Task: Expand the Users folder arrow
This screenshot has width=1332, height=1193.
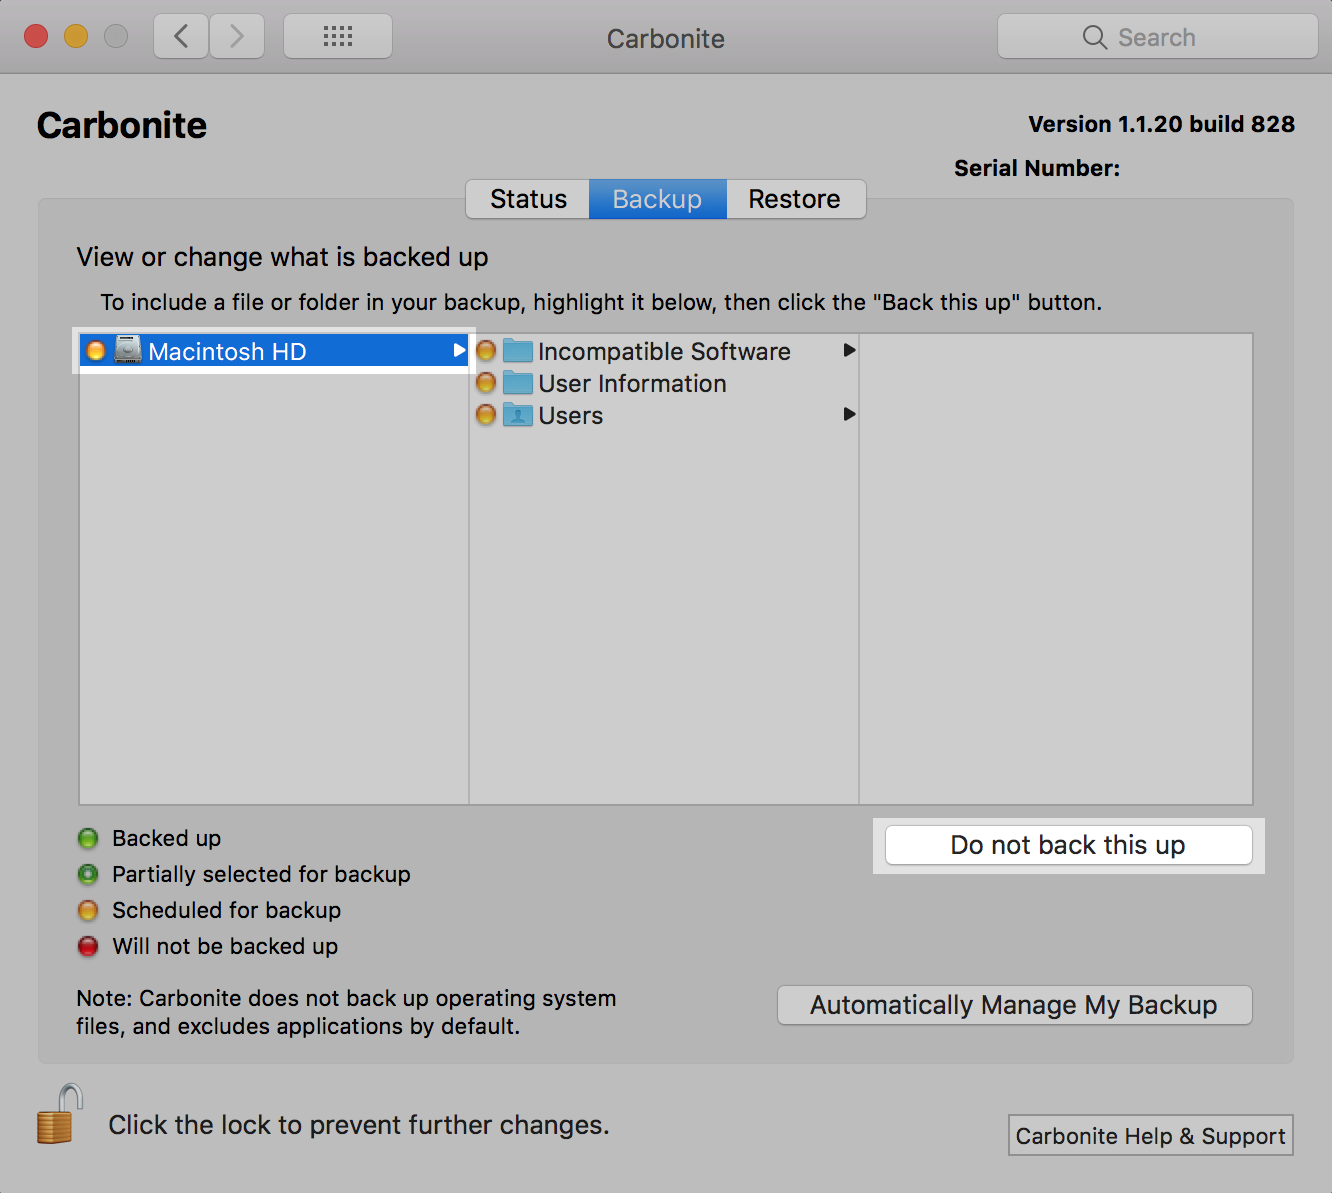Action: click(x=849, y=414)
